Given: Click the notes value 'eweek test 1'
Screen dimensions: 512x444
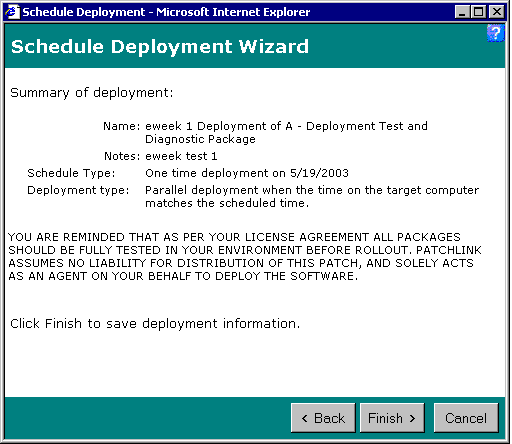Looking at the screenshot, I should [181, 156].
